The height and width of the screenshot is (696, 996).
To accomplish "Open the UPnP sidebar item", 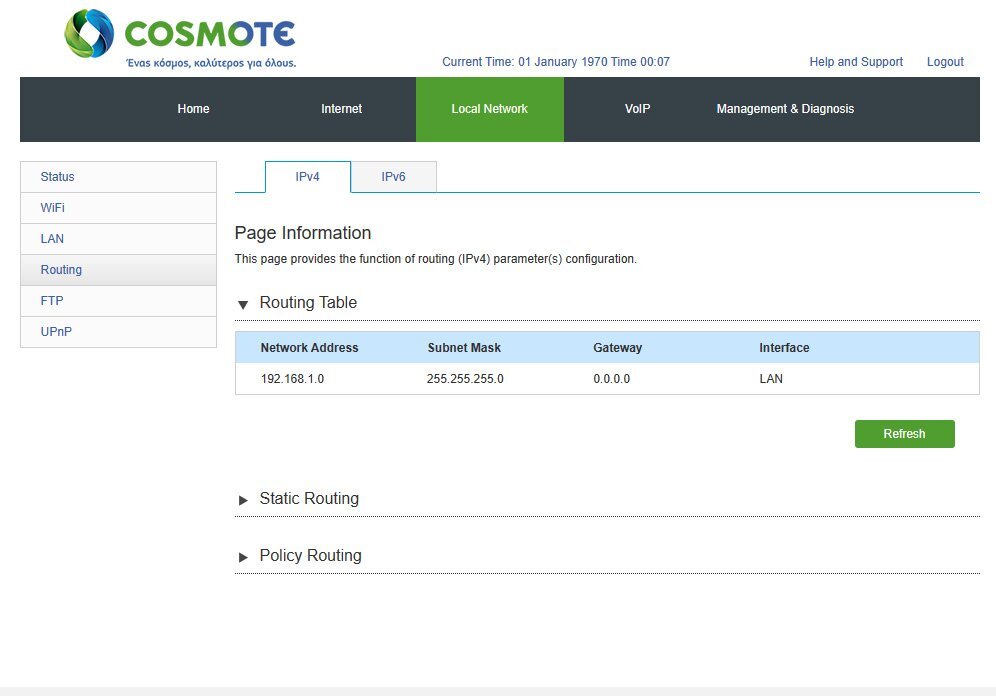I will (x=118, y=332).
